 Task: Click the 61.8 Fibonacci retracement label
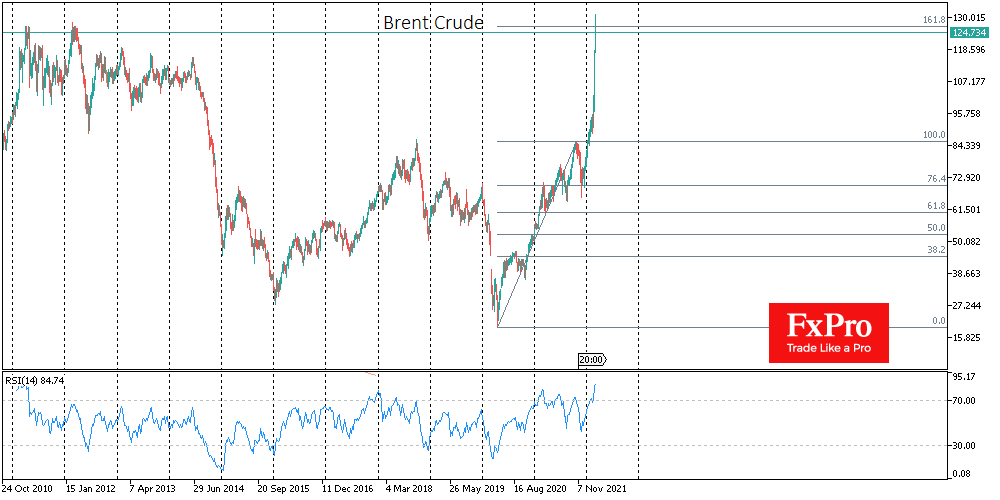point(934,206)
